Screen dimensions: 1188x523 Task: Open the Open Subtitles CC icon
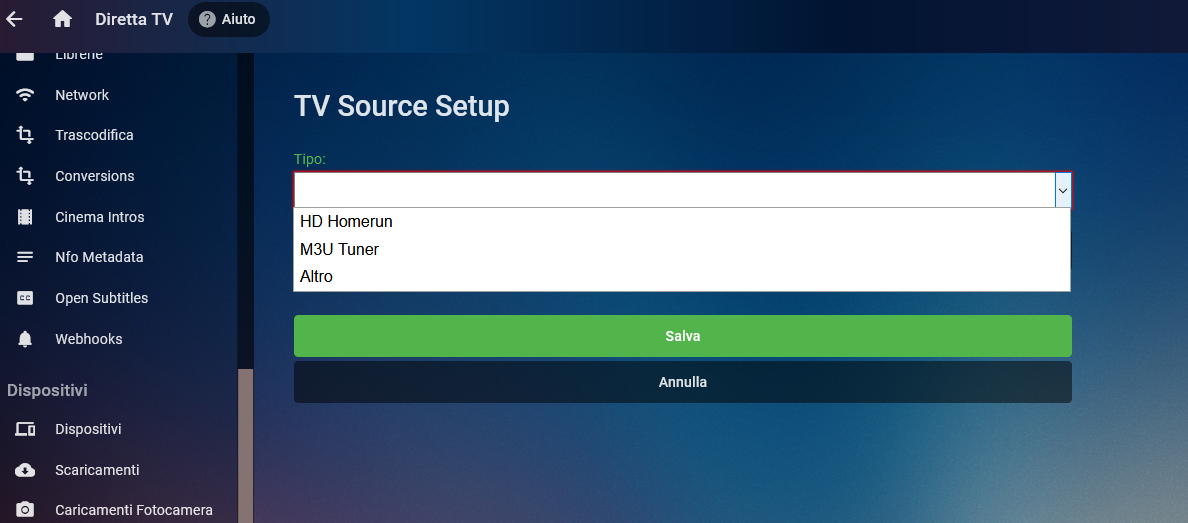pos(25,298)
